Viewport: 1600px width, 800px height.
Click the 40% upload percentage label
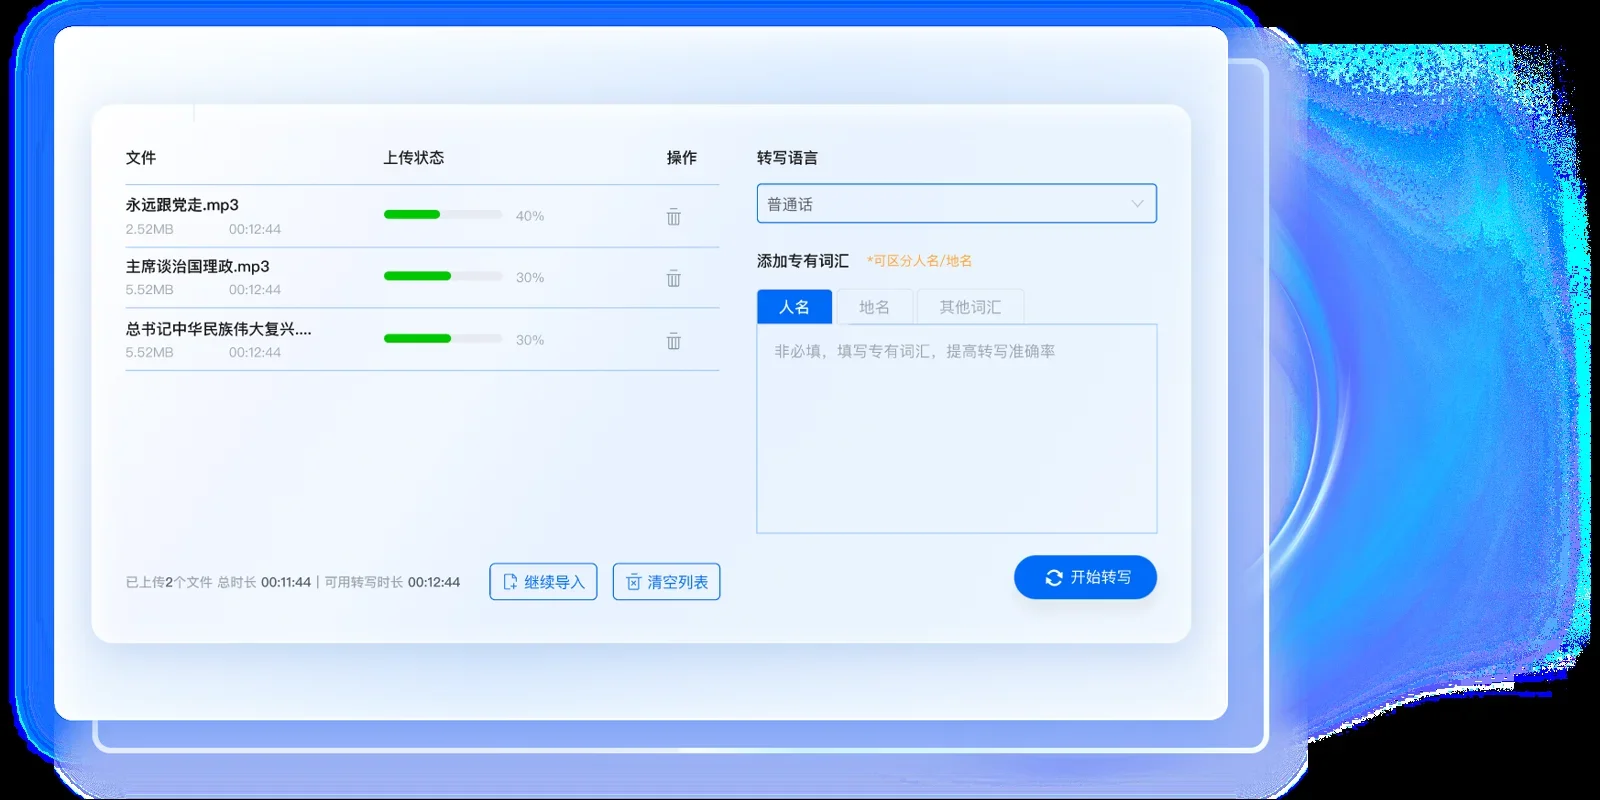pyautogui.click(x=530, y=216)
